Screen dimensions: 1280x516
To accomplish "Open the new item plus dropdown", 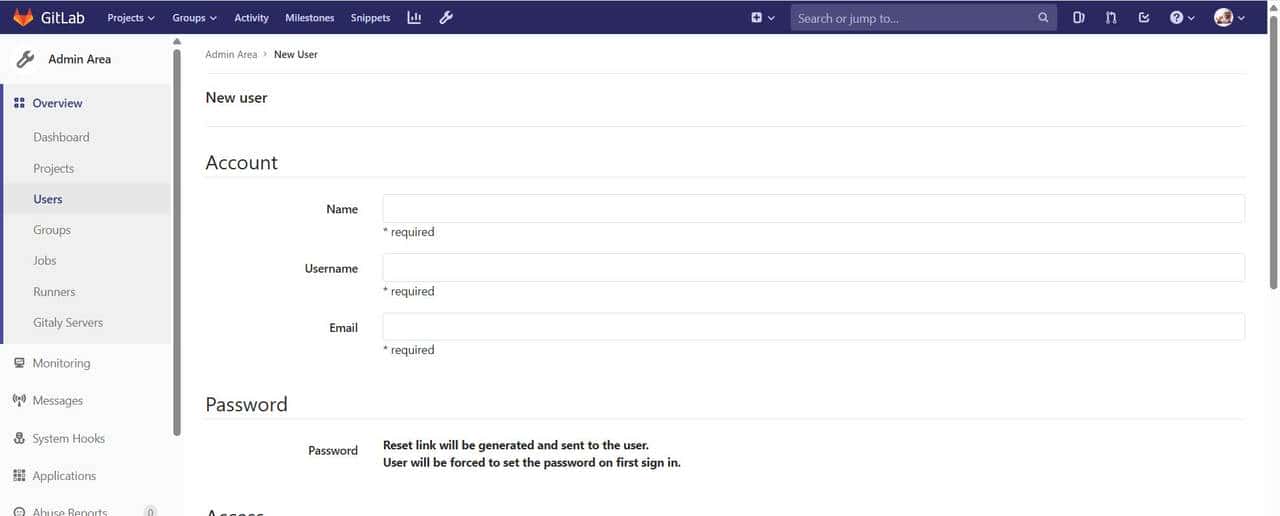I will 763,18.
